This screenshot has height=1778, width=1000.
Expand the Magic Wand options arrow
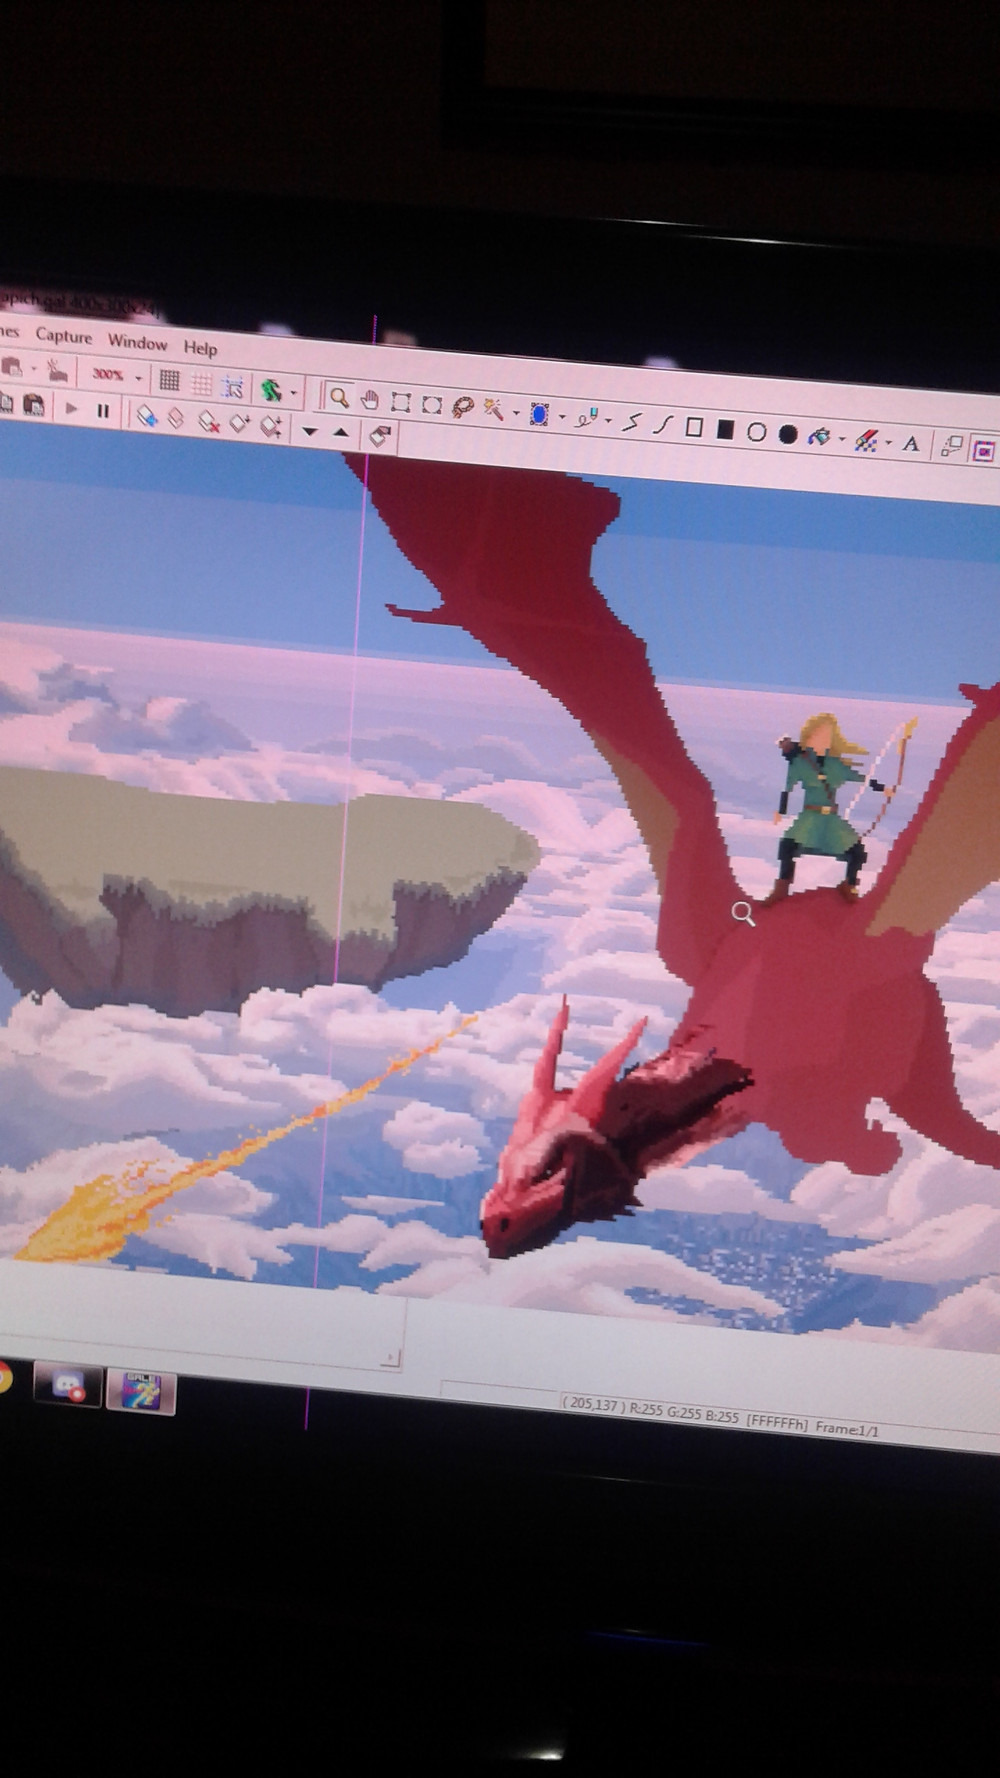coord(515,412)
